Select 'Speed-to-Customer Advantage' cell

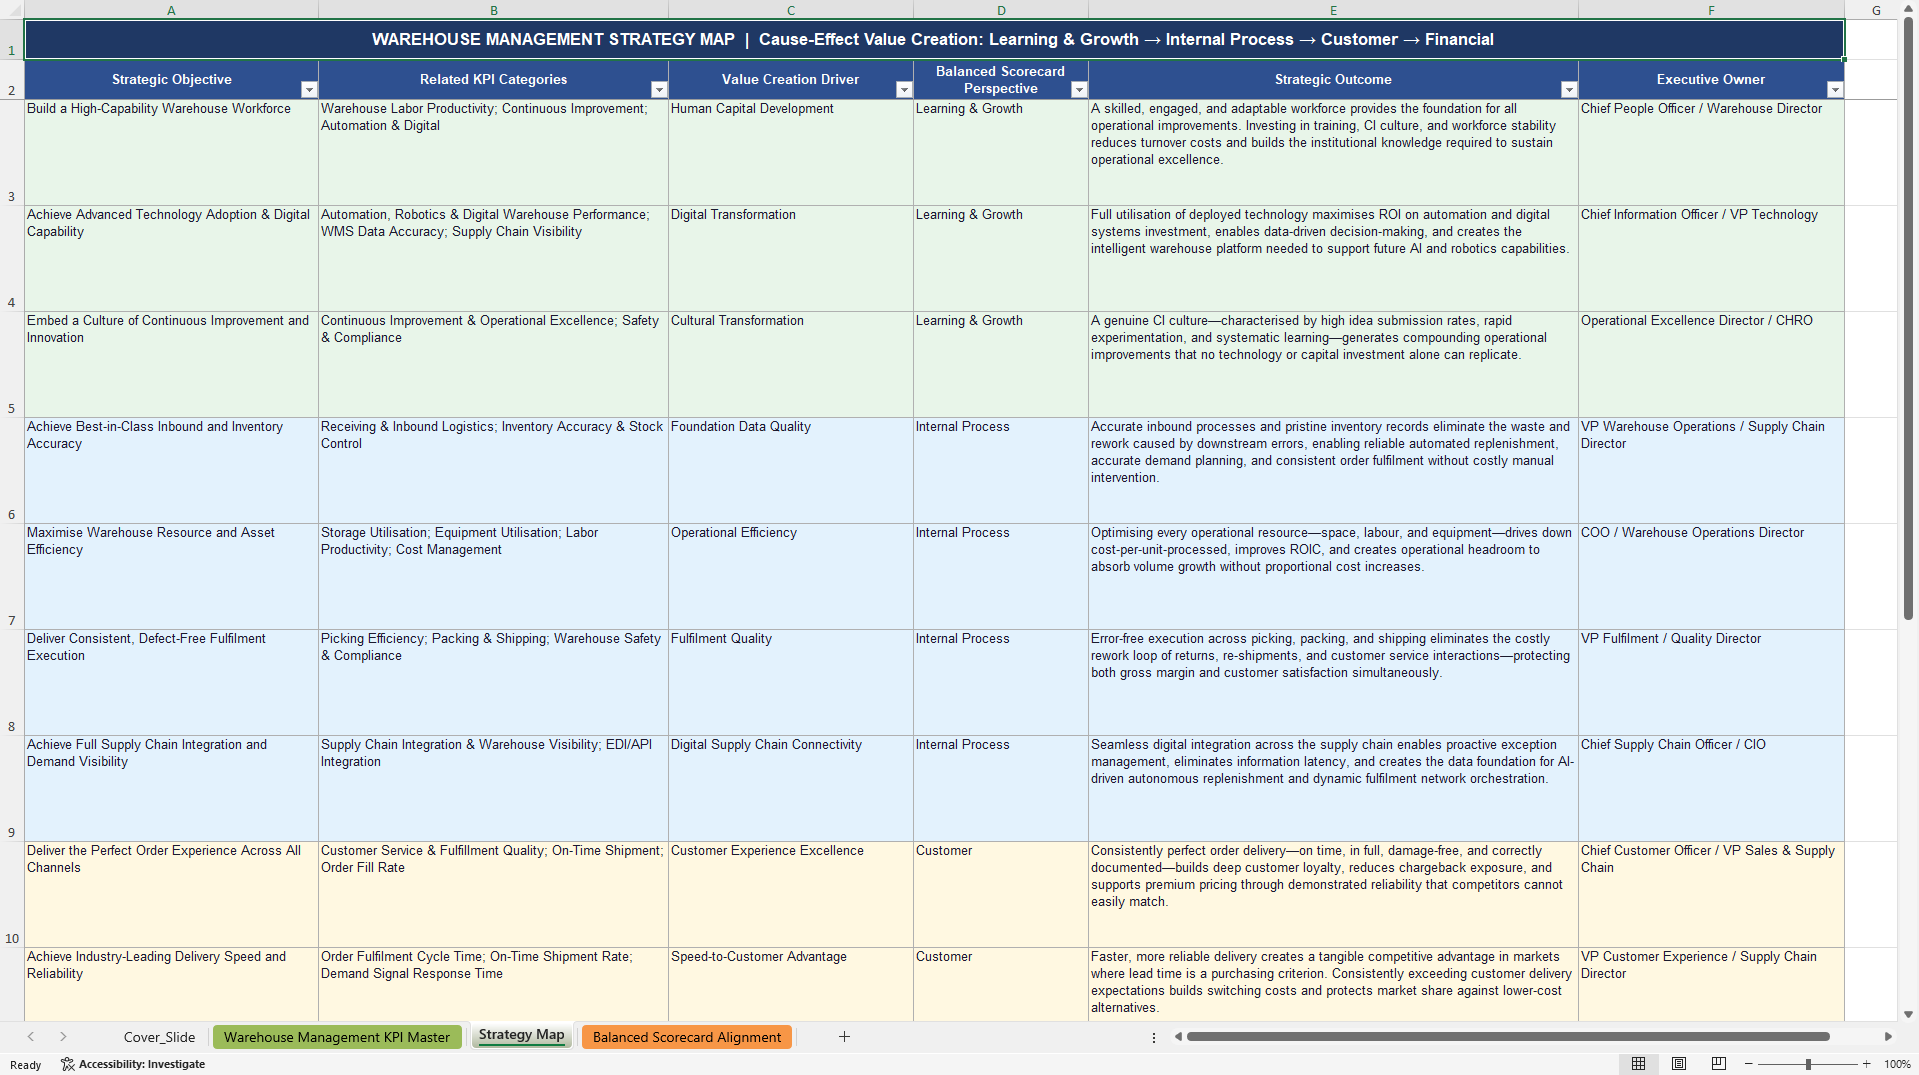tap(790, 985)
